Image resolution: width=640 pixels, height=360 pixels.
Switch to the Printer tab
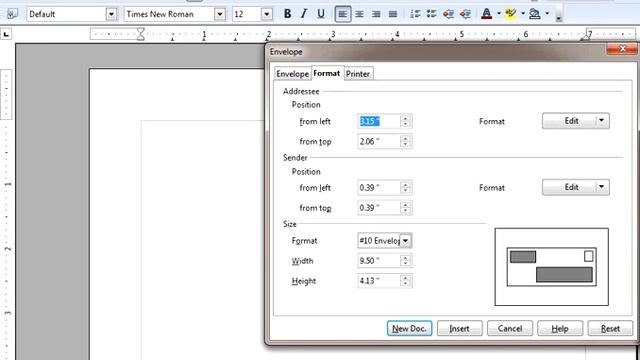click(358, 74)
